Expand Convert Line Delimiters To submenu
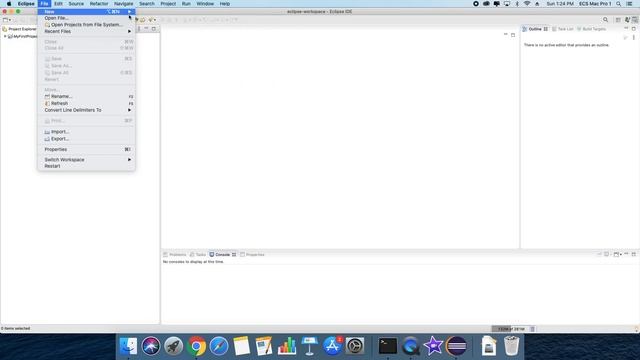Screen dimensions: 640x360 (87, 110)
